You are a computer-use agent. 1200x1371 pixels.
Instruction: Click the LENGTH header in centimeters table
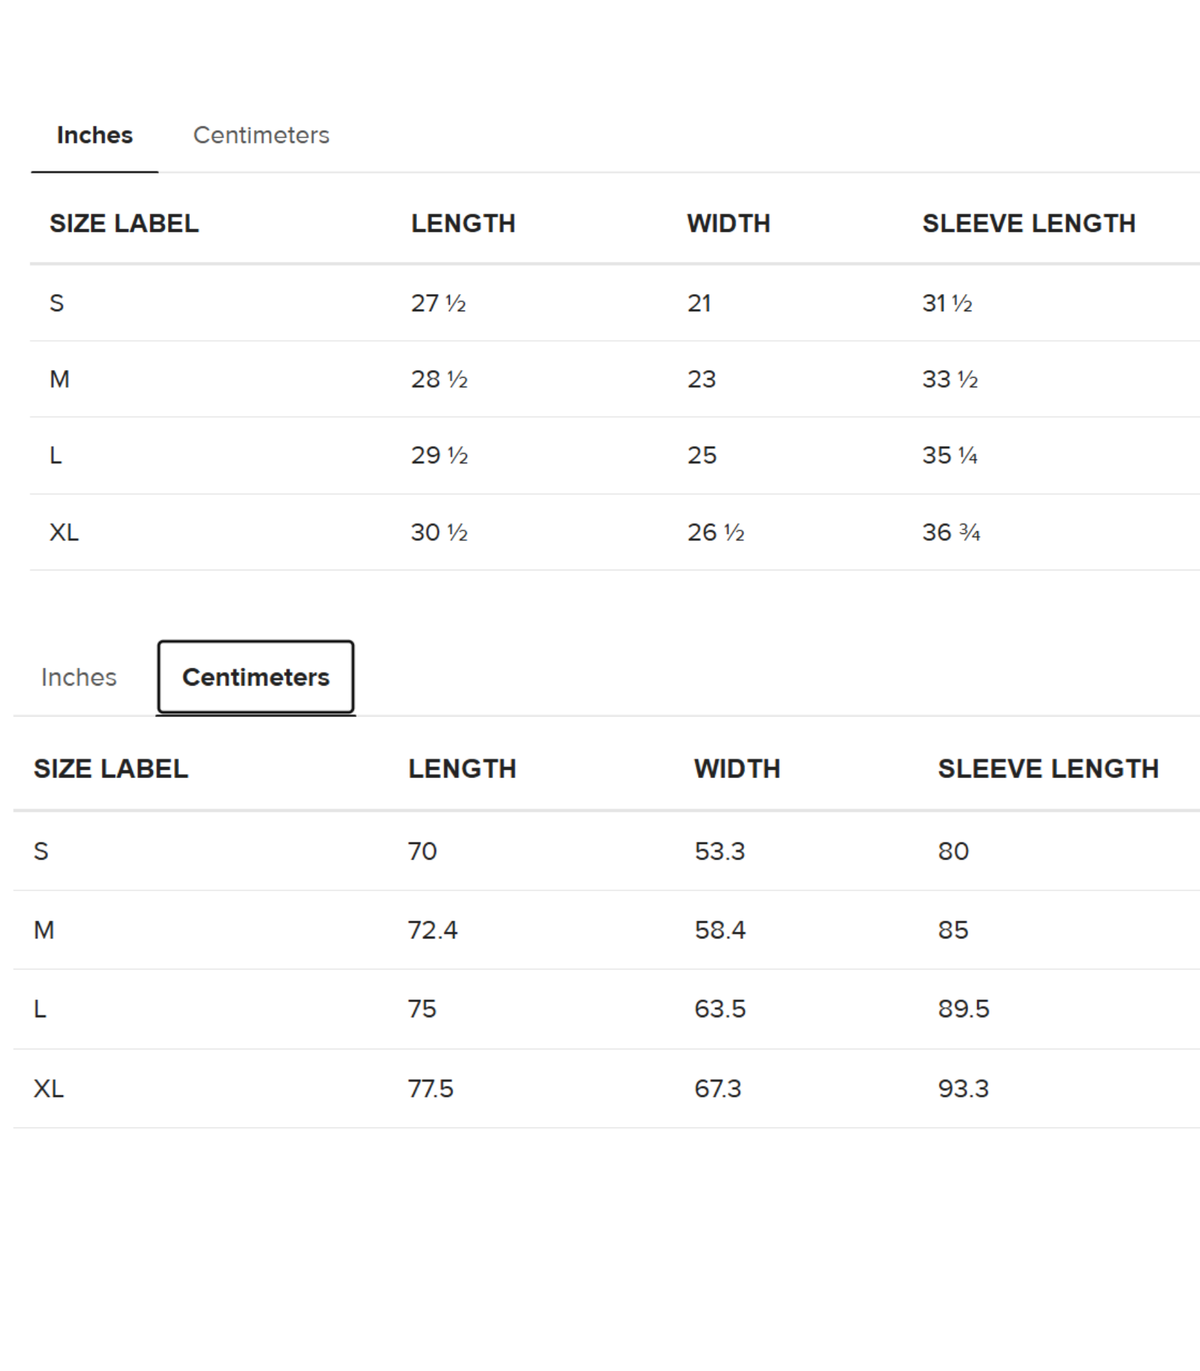[462, 769]
